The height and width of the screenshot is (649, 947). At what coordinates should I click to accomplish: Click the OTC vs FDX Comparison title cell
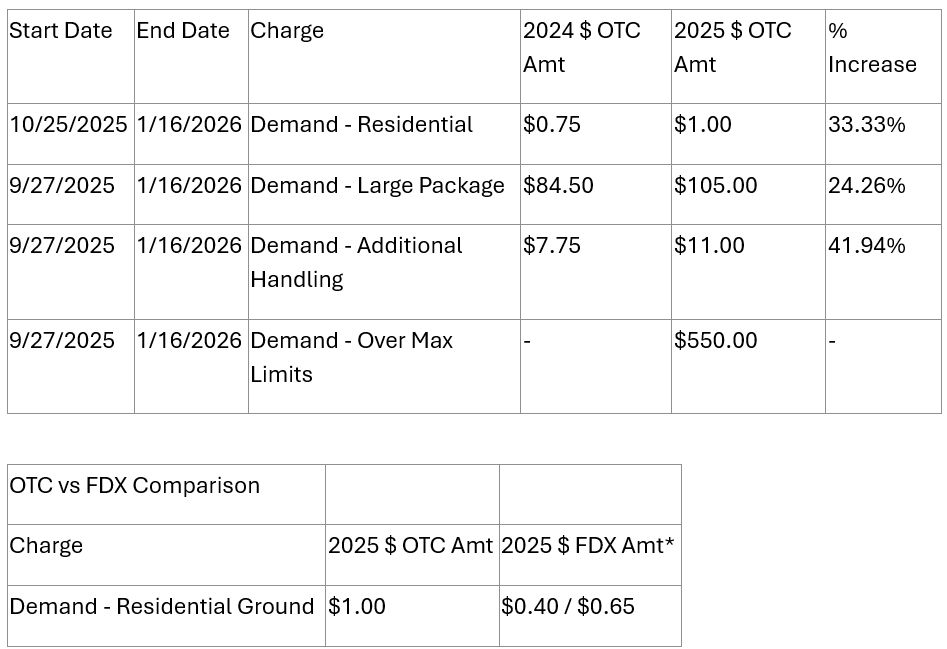tap(166, 494)
